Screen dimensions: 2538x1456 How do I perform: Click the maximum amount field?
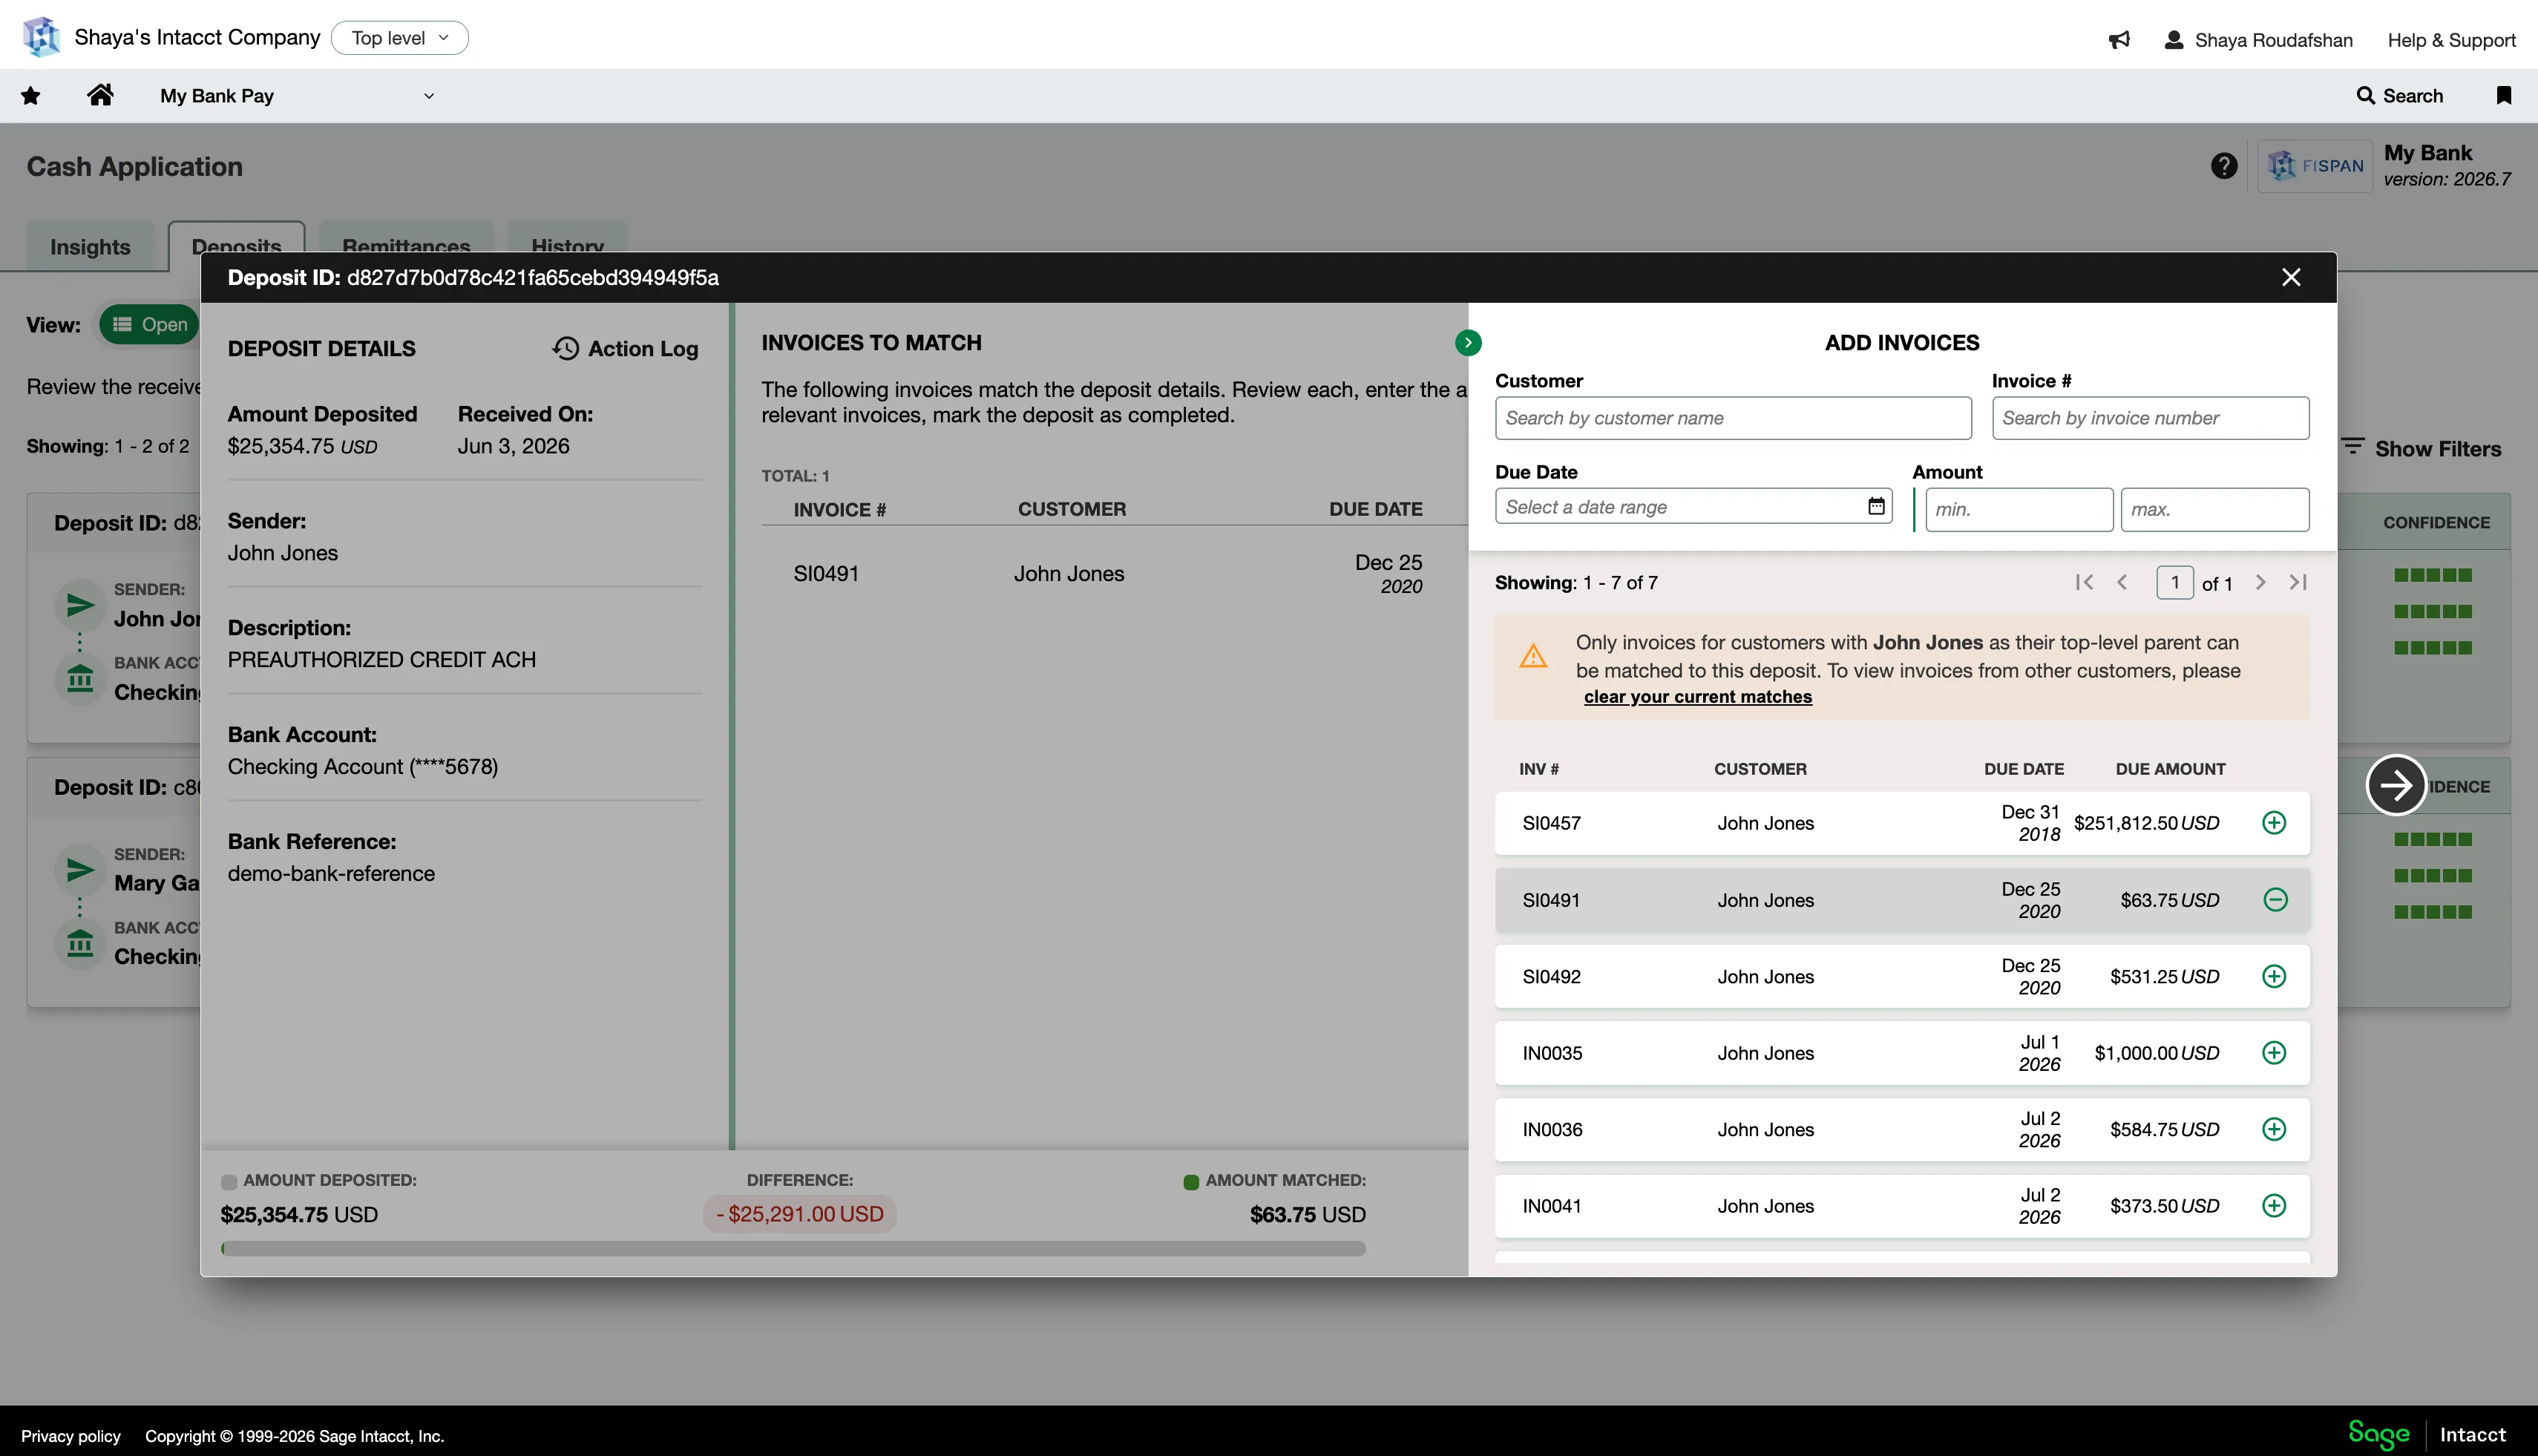pyautogui.click(x=2214, y=509)
